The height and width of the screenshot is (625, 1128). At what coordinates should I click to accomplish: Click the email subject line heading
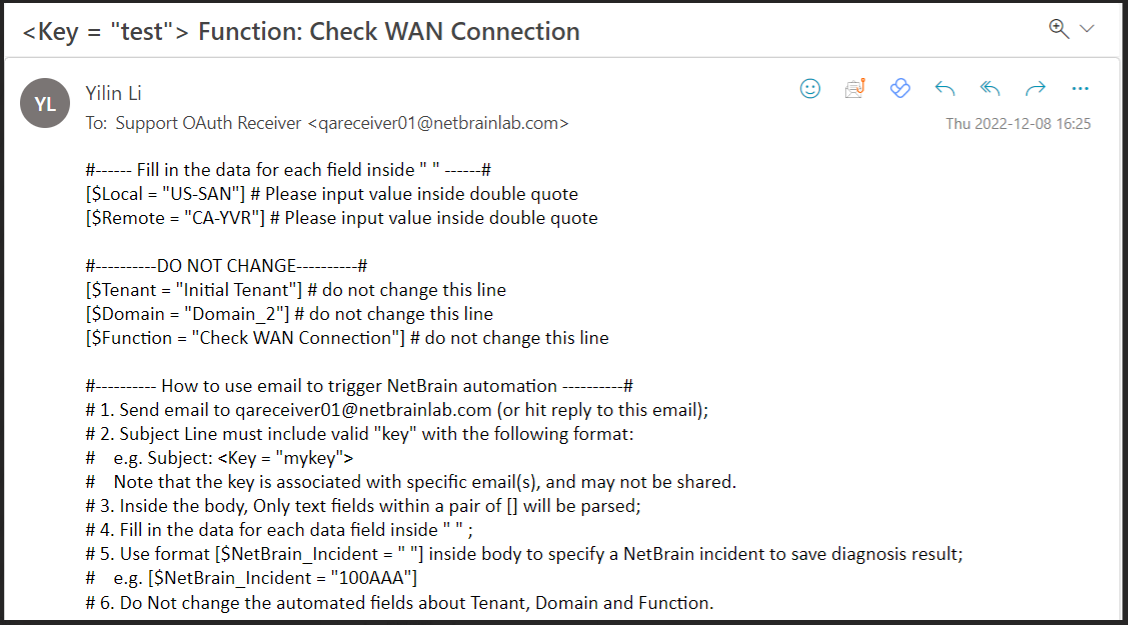click(301, 32)
